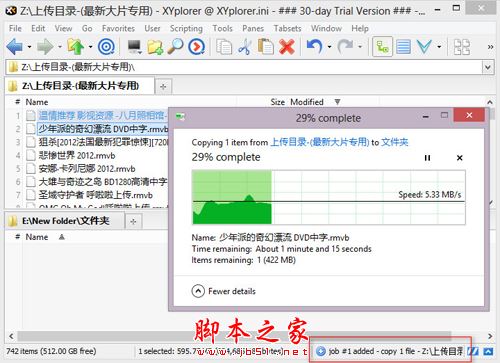500x363 pixels.
Task: Click the job #1 added status entry
Action: [x=389, y=351]
